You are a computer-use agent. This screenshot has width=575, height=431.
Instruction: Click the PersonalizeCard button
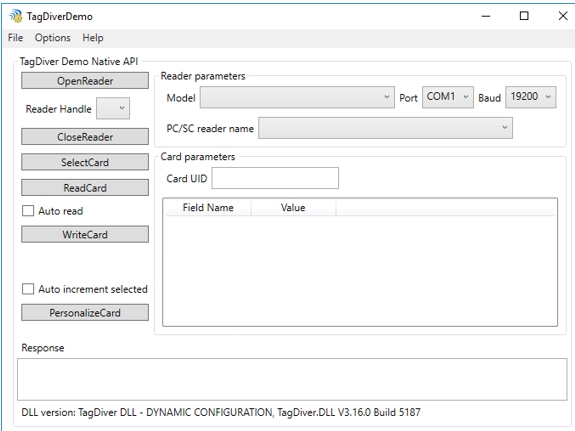pyautogui.click(x=85, y=313)
